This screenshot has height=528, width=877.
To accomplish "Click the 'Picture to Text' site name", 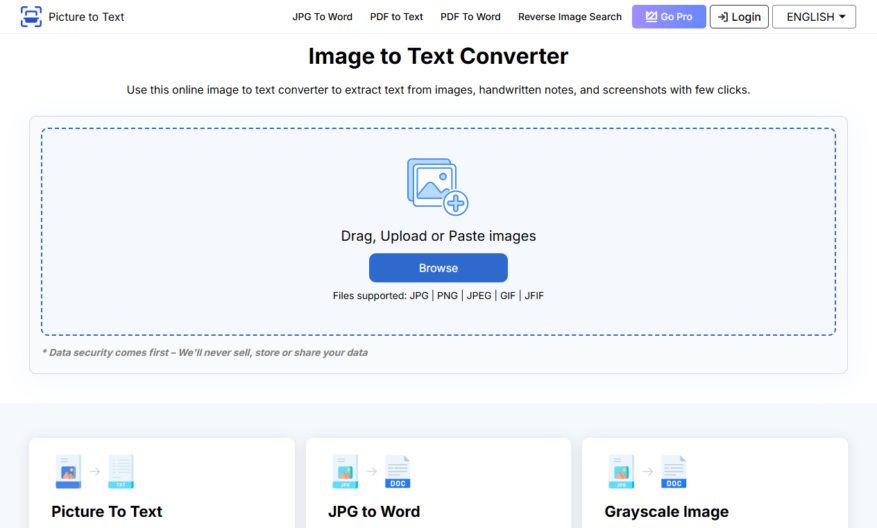I will coord(86,17).
